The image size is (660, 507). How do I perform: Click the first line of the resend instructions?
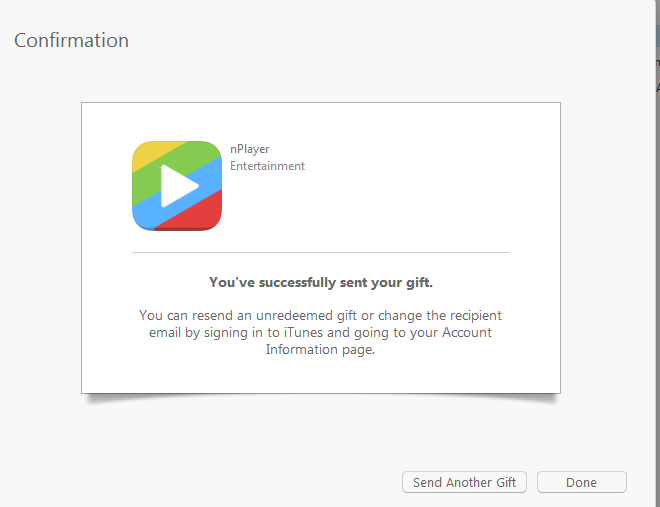tap(320, 315)
